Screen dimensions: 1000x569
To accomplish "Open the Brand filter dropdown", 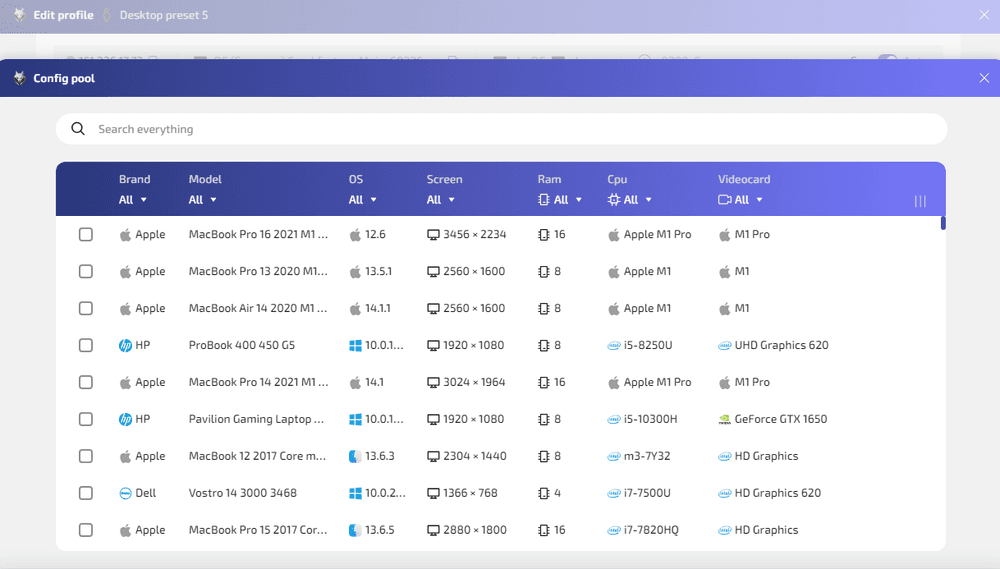I will point(133,200).
